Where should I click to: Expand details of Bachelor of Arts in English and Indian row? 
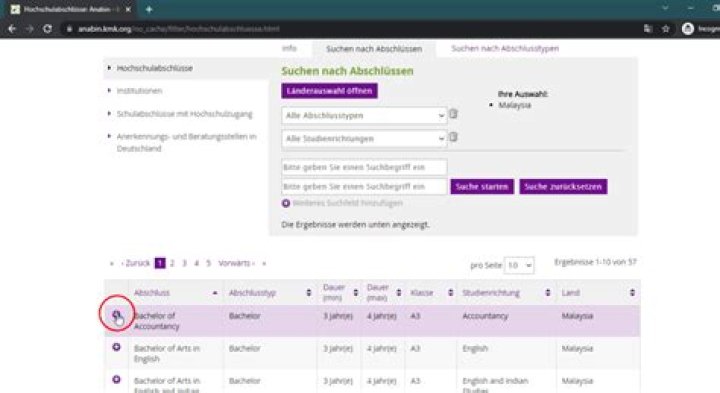tap(116, 379)
